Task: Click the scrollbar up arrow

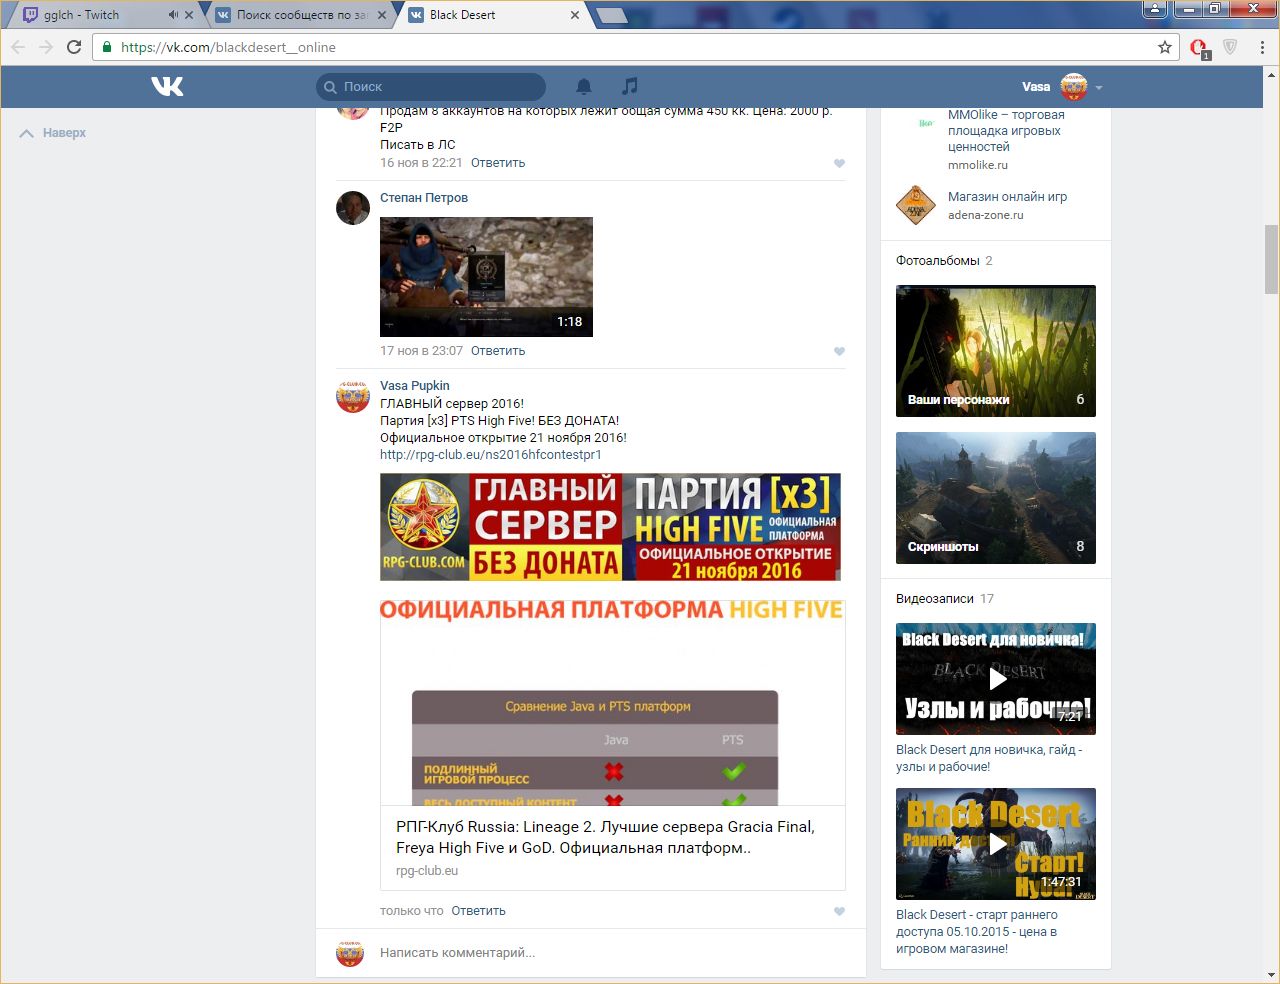Action: pos(1271,74)
